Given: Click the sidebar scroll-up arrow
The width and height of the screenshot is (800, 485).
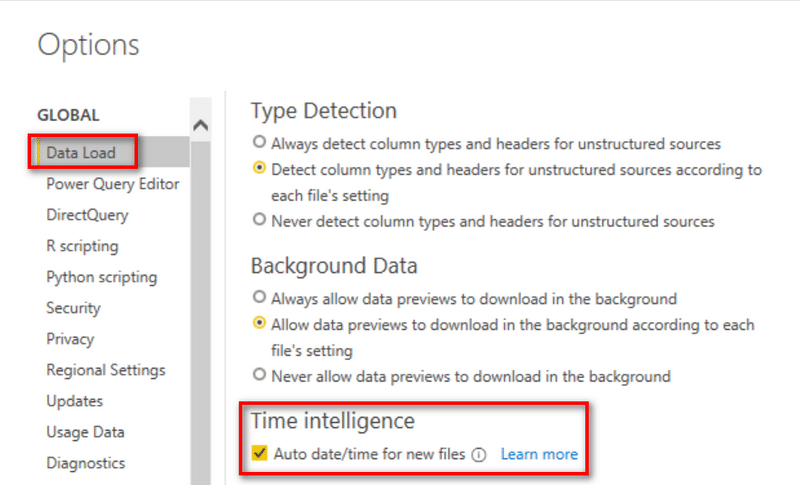Looking at the screenshot, I should 201,125.
